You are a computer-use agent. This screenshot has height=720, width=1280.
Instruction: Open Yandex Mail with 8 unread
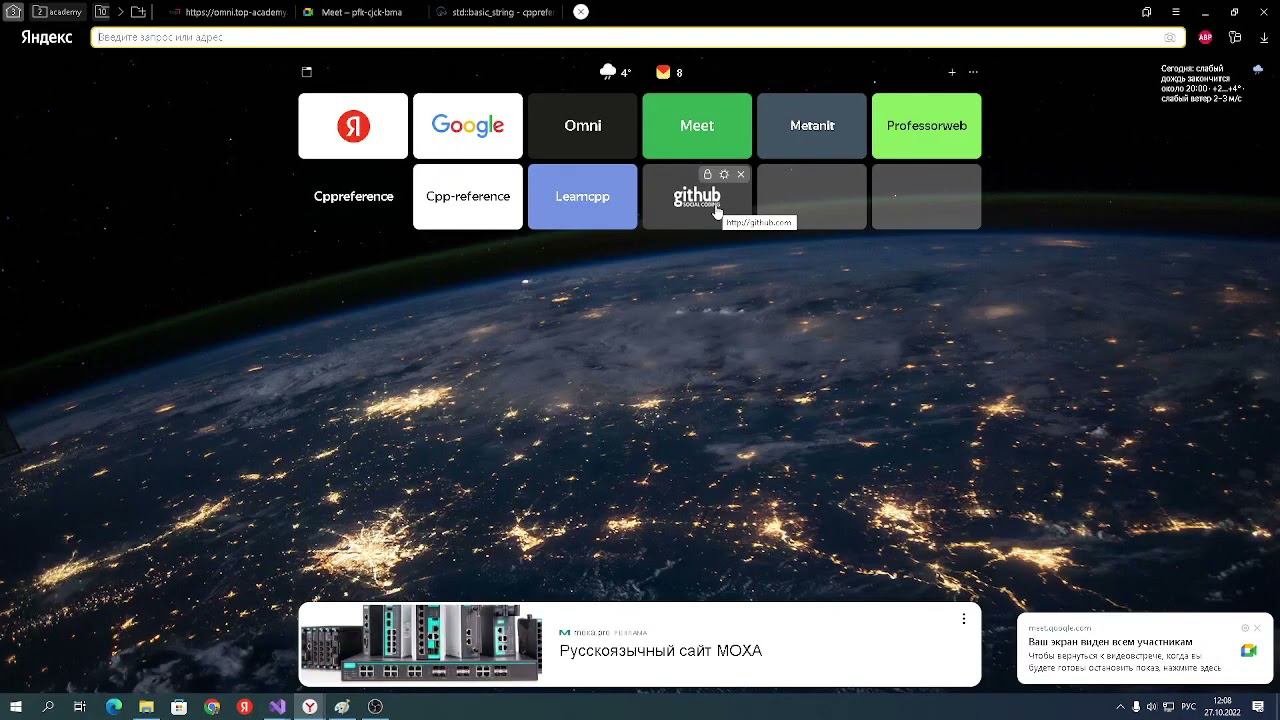coord(669,72)
